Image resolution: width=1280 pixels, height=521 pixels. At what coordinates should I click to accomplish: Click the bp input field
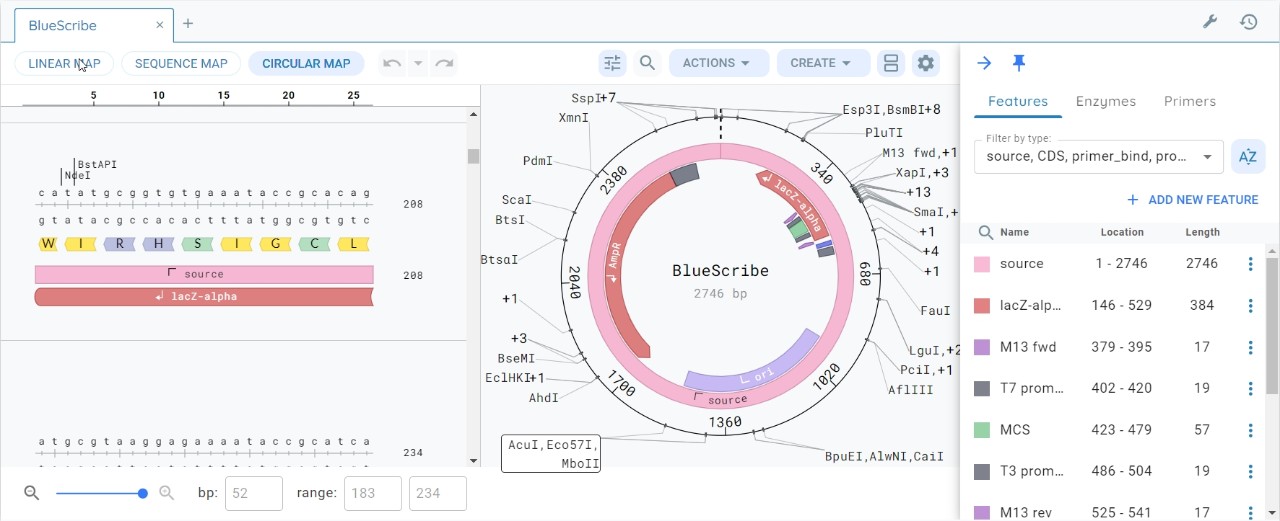[x=253, y=493]
